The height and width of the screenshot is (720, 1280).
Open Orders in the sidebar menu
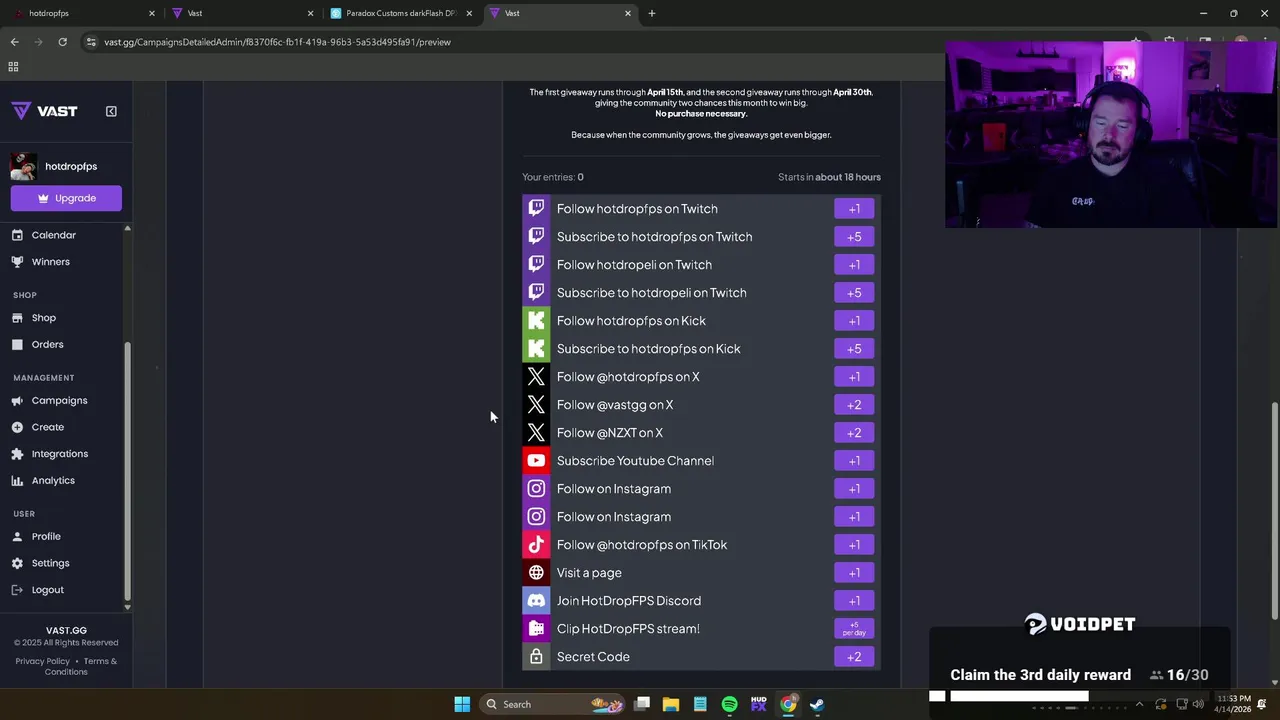click(47, 344)
